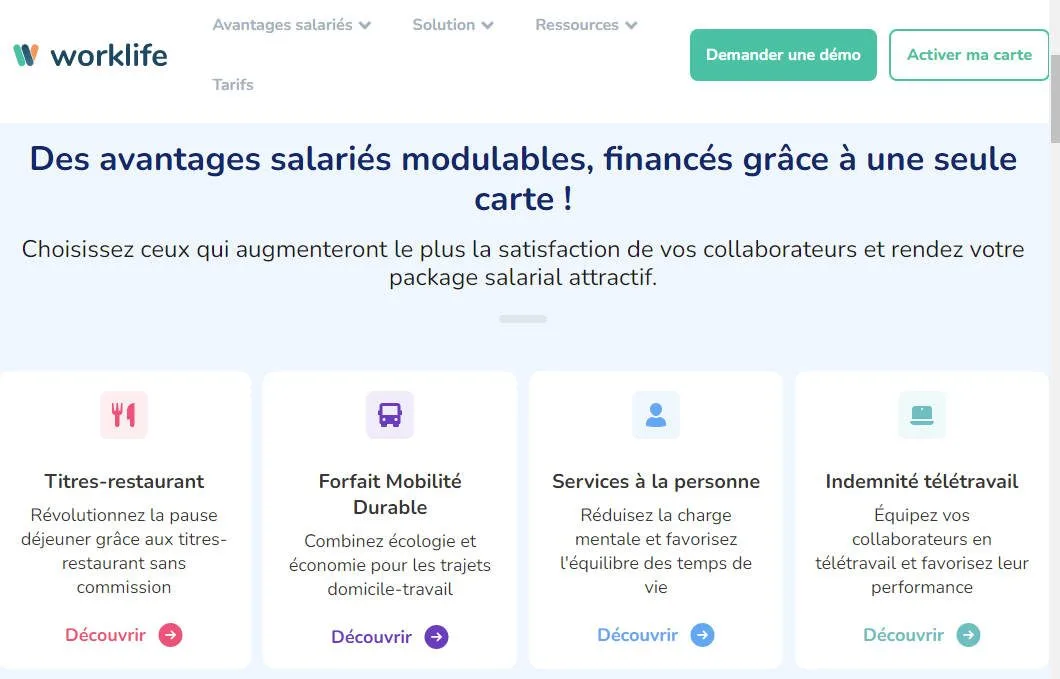Click the teal laptop telework icon
This screenshot has height=679, width=1060.
[x=922, y=415]
